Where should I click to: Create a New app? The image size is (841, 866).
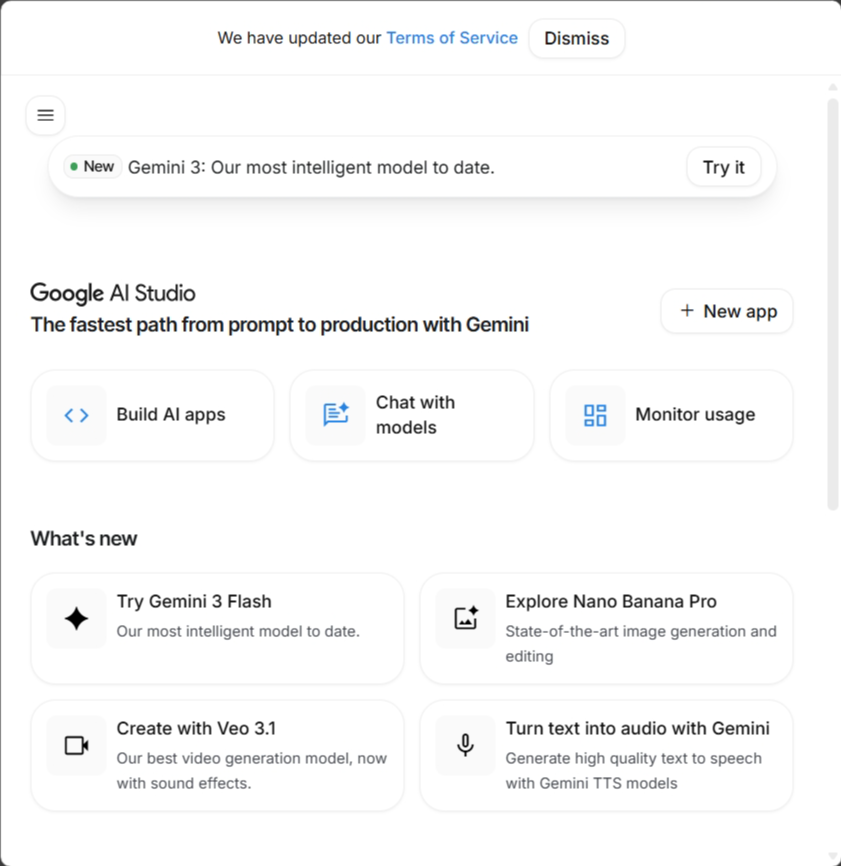pyautogui.click(x=727, y=311)
